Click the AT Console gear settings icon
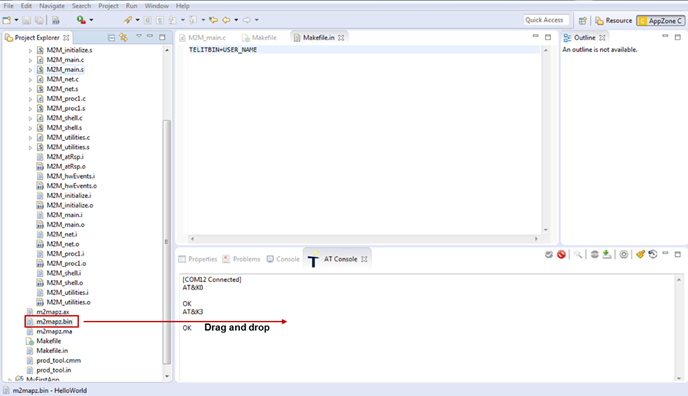This screenshot has width=688, height=396. click(624, 254)
